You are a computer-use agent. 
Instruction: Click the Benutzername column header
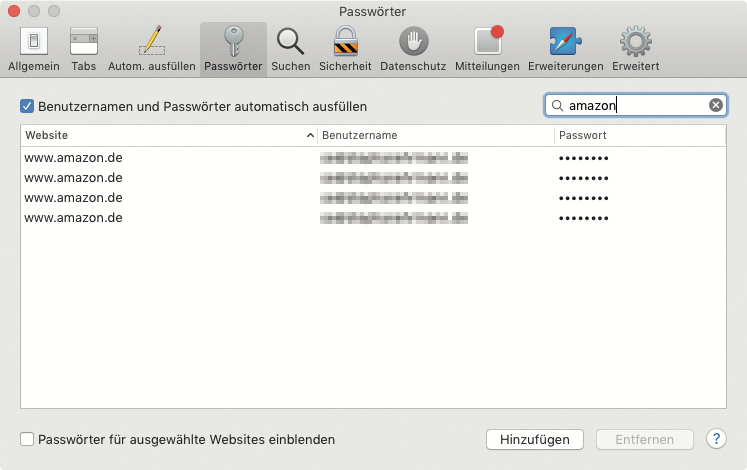[435, 135]
